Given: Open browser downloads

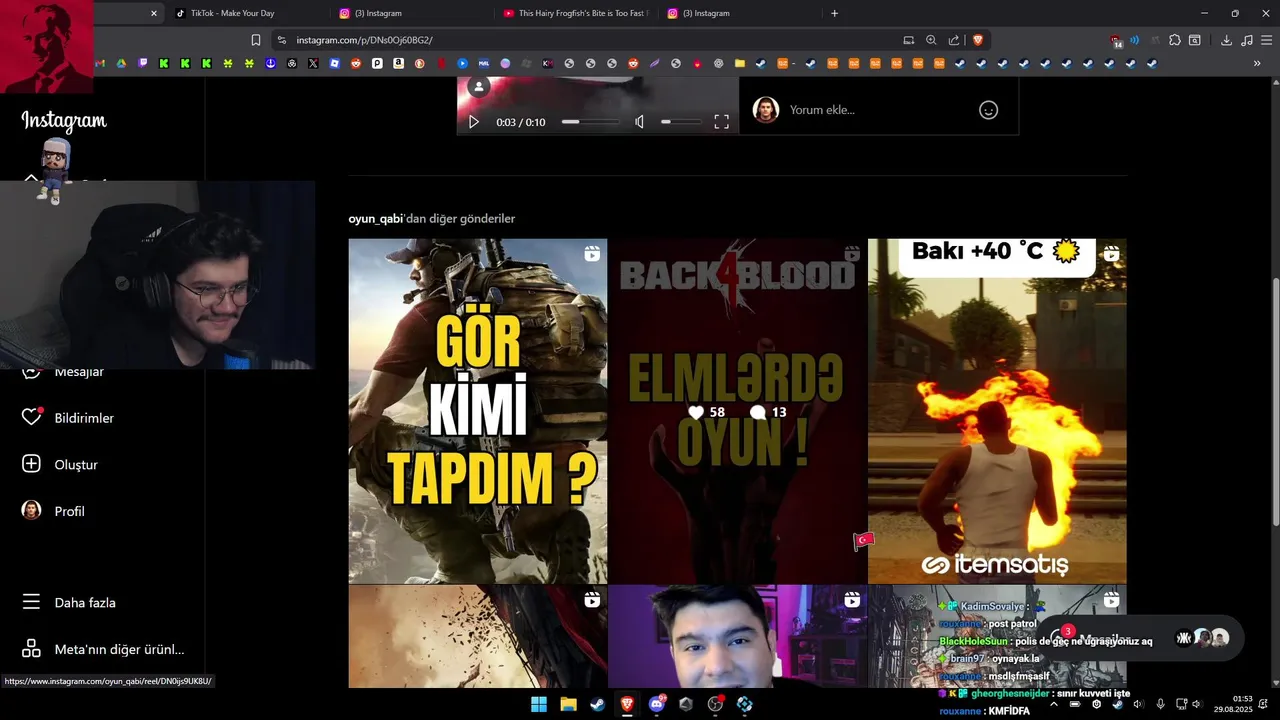Looking at the screenshot, I should tap(1226, 40).
